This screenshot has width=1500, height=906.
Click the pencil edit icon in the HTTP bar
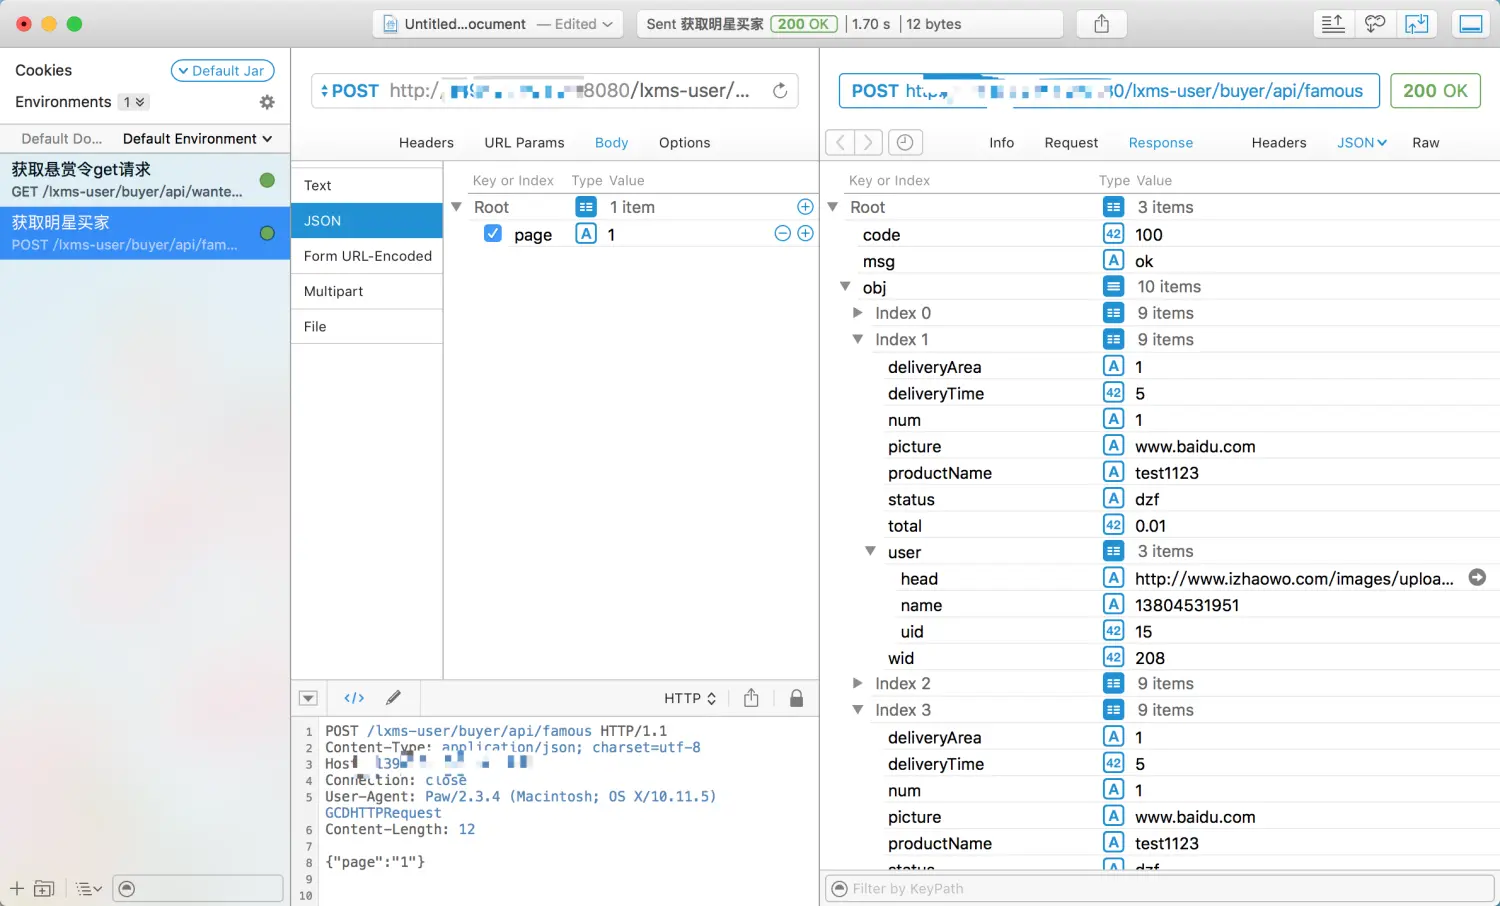click(394, 698)
